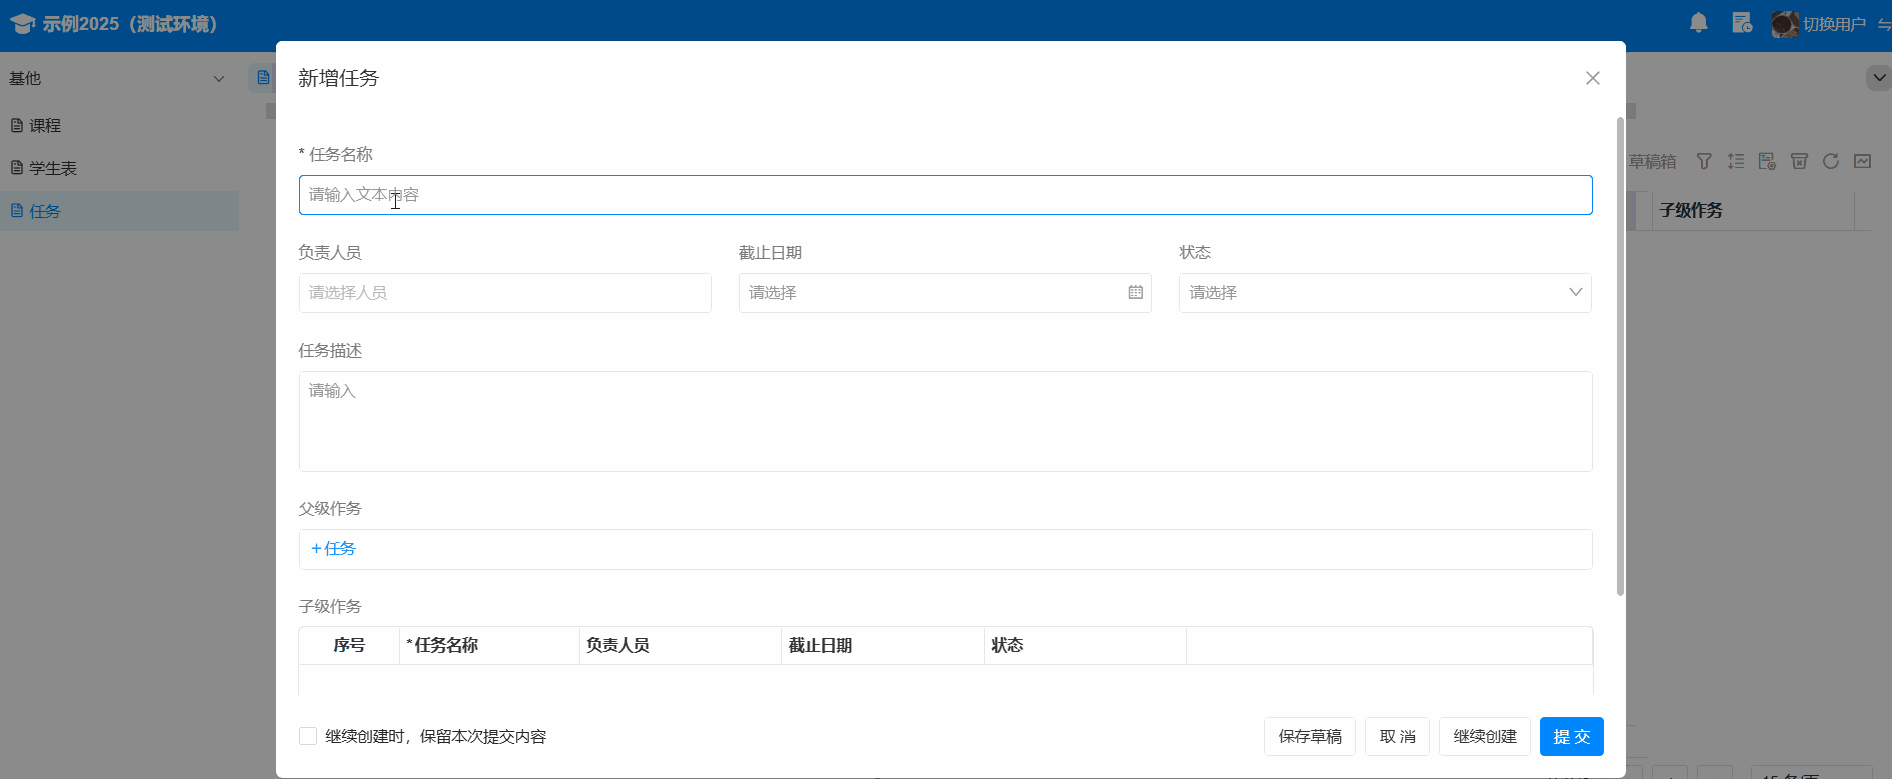Click the chart statistics icon

(1862, 161)
